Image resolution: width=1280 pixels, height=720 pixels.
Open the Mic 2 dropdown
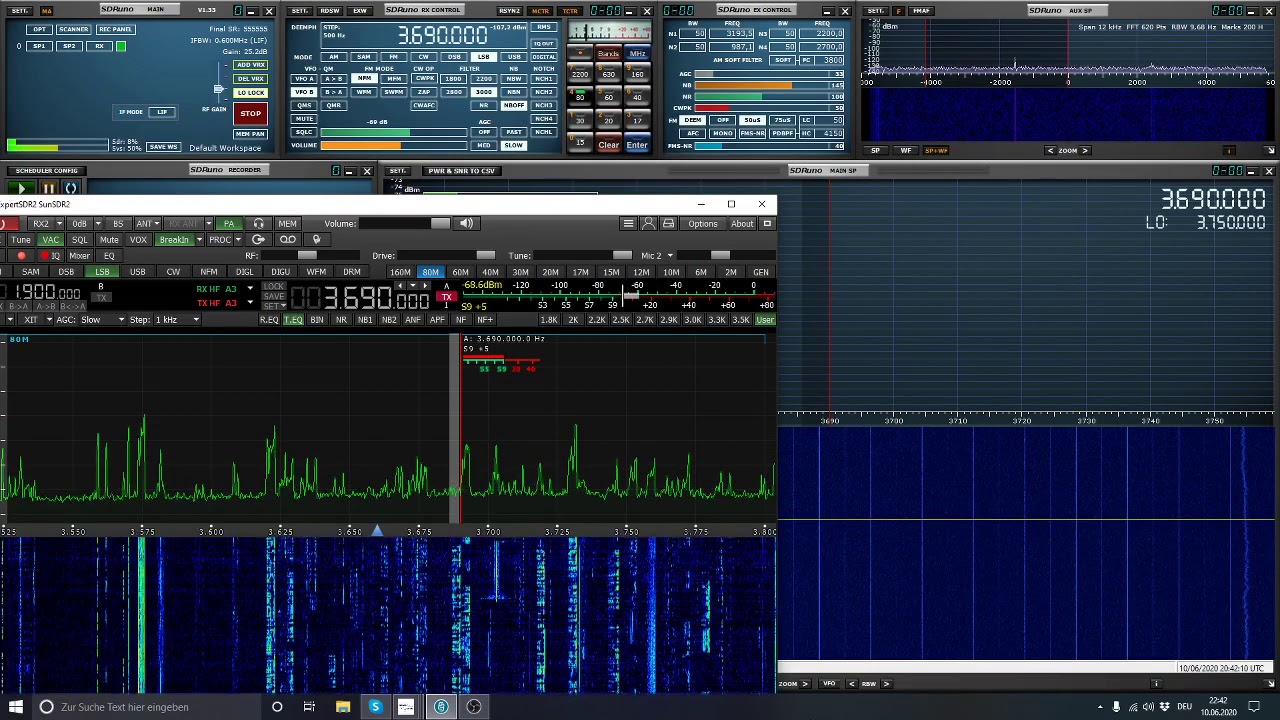[x=657, y=256]
